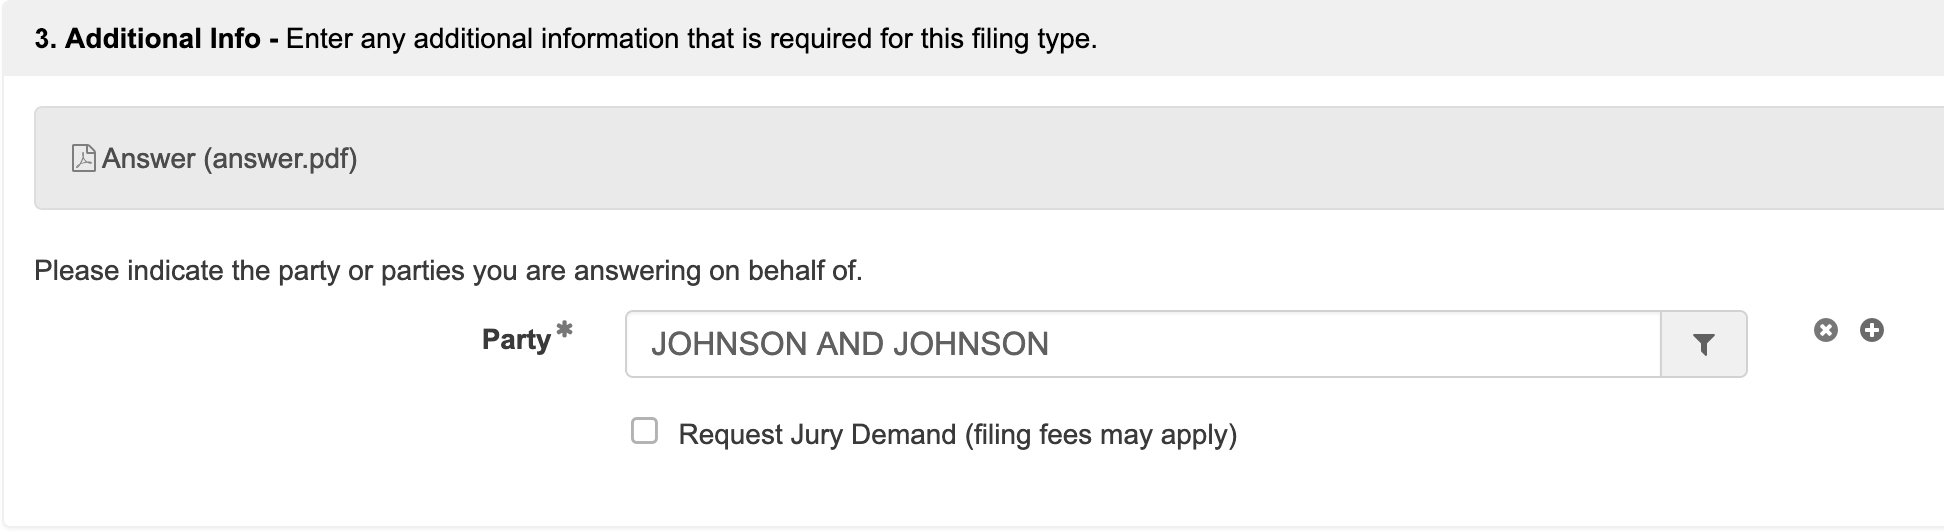This screenshot has width=1944, height=532.
Task: Remove the party using the circled X icon
Action: point(1826,330)
